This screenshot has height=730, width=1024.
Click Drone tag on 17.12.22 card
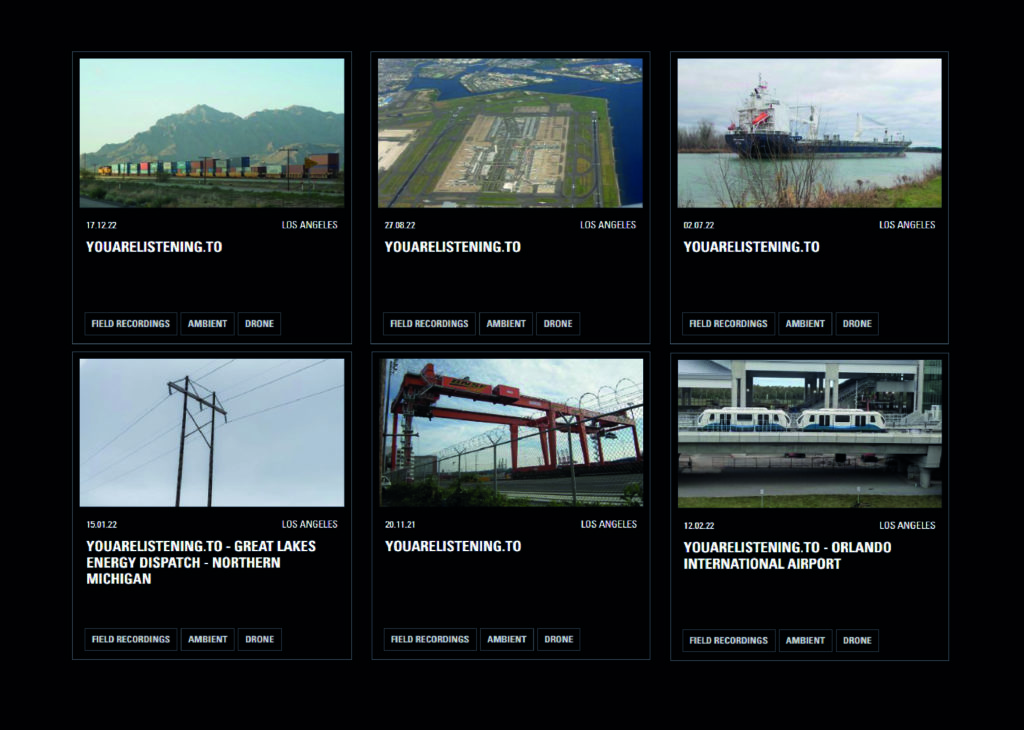(259, 323)
